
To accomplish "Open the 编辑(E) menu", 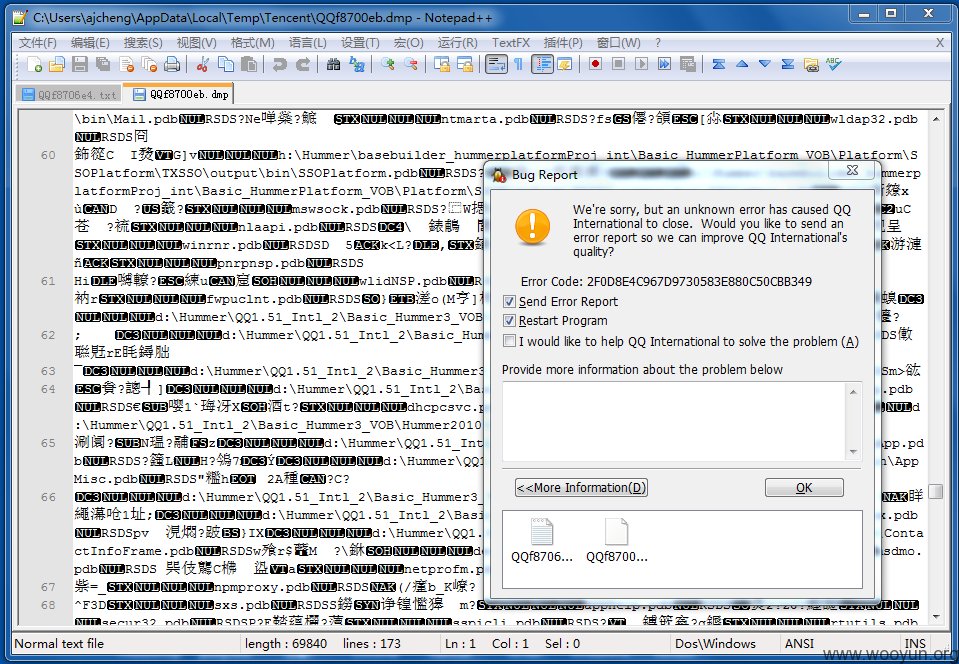I will tap(90, 43).
